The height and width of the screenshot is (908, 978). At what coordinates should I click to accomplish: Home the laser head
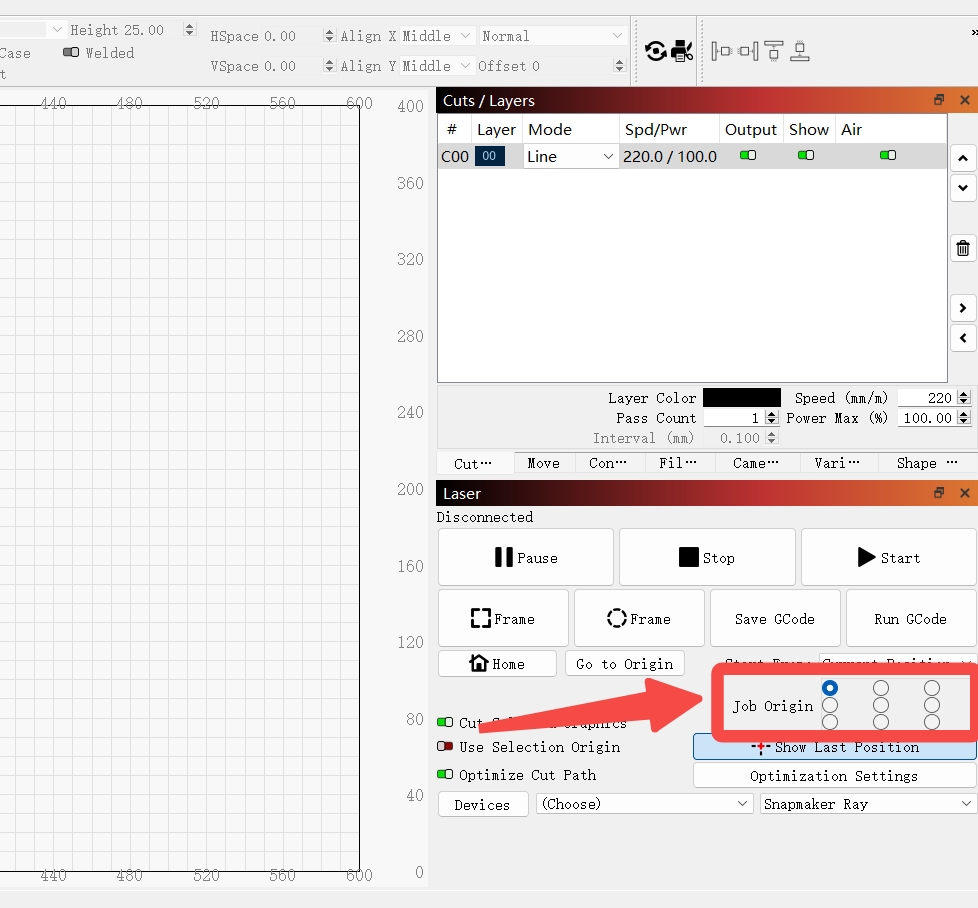click(x=497, y=664)
